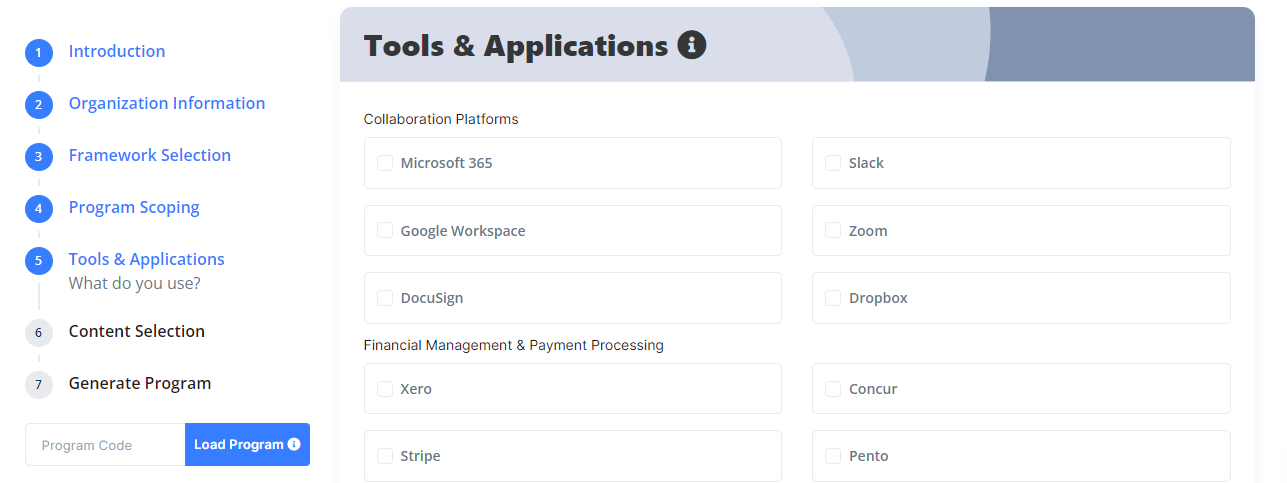Click the Load Program button
1287x483 pixels.
pos(247,445)
